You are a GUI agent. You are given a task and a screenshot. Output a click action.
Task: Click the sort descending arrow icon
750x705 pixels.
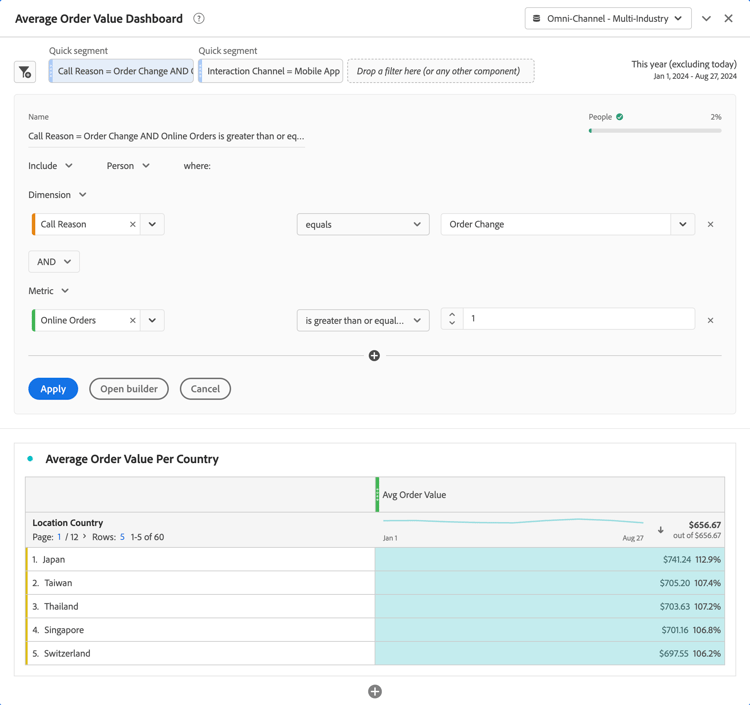coord(661,530)
